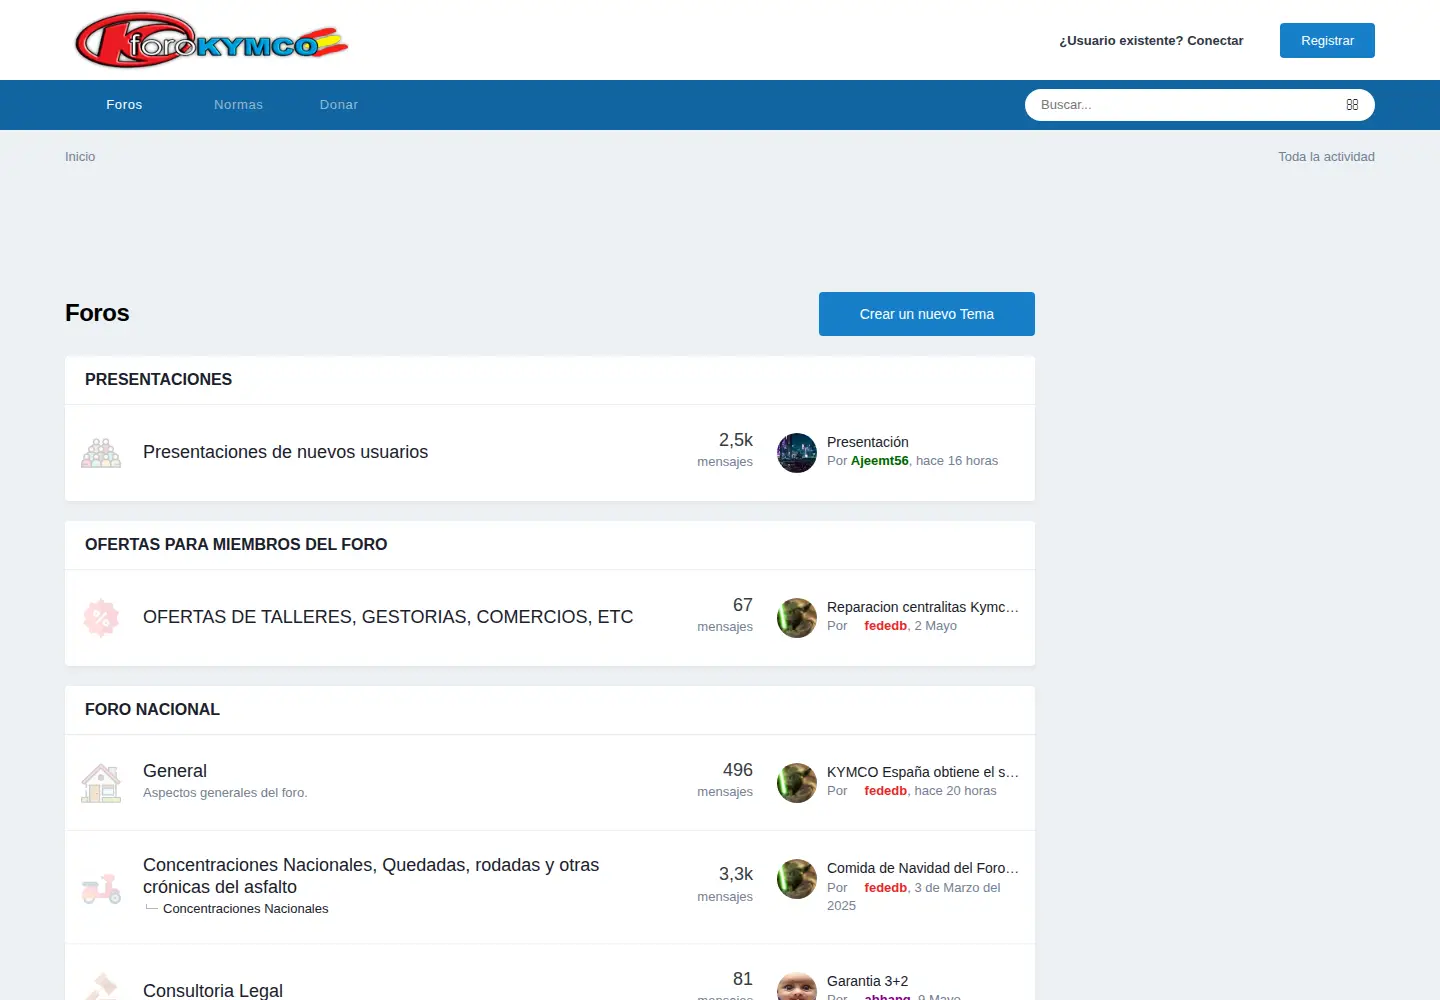Open the Consultoria Legal gavel icon
Image resolution: width=1440 pixels, height=1000 pixels.
tap(101, 986)
